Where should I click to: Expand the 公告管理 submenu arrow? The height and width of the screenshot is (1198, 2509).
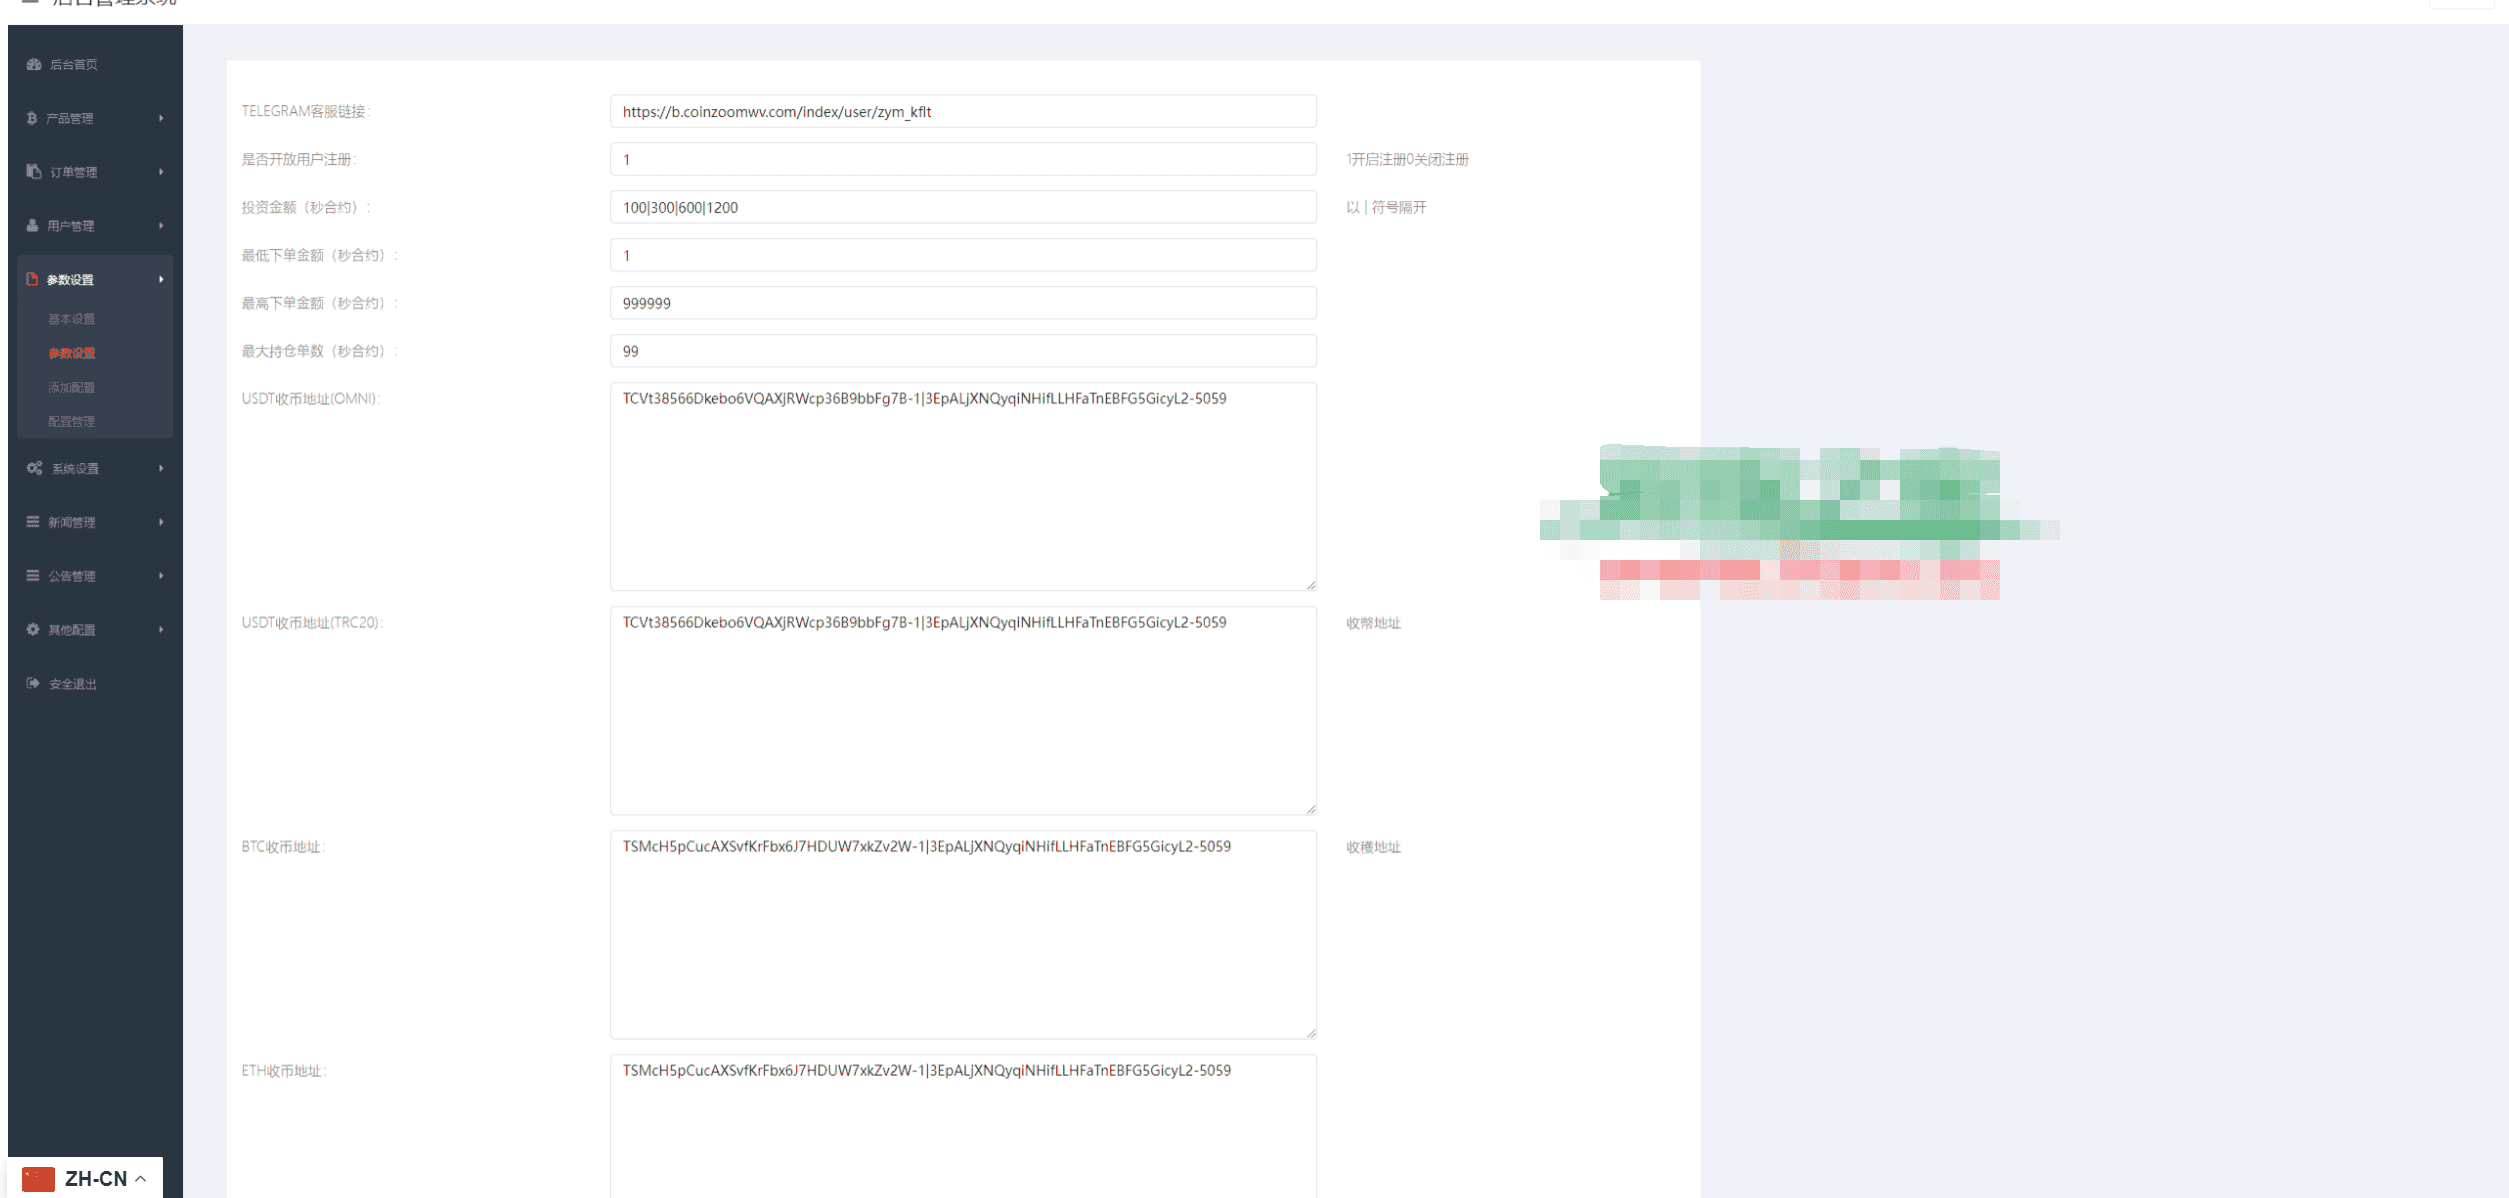[x=161, y=576]
